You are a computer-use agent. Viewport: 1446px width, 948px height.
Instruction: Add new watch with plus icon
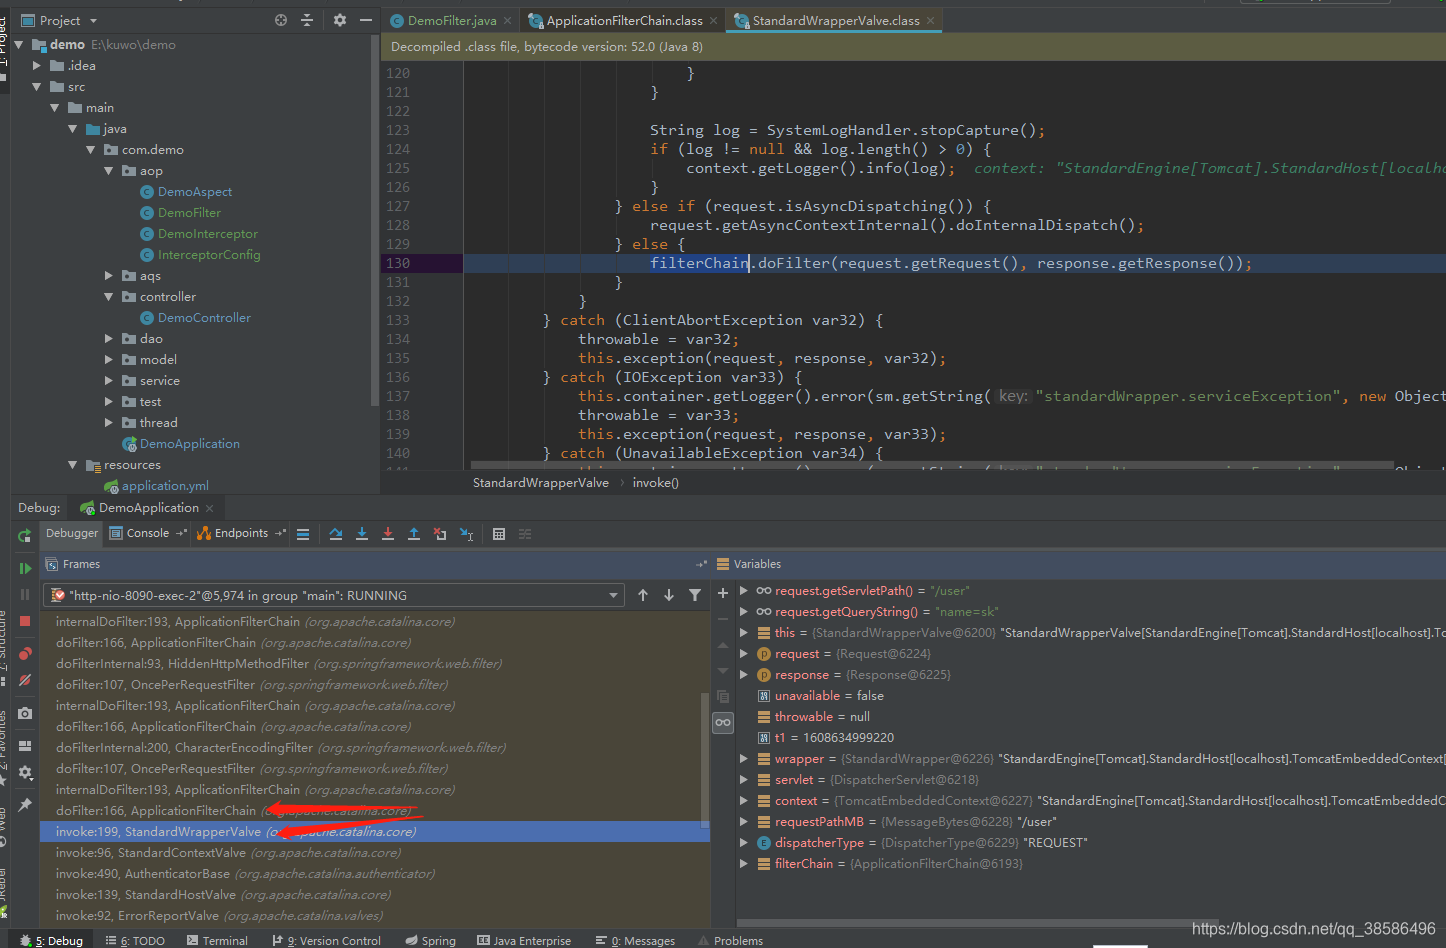[x=723, y=593]
